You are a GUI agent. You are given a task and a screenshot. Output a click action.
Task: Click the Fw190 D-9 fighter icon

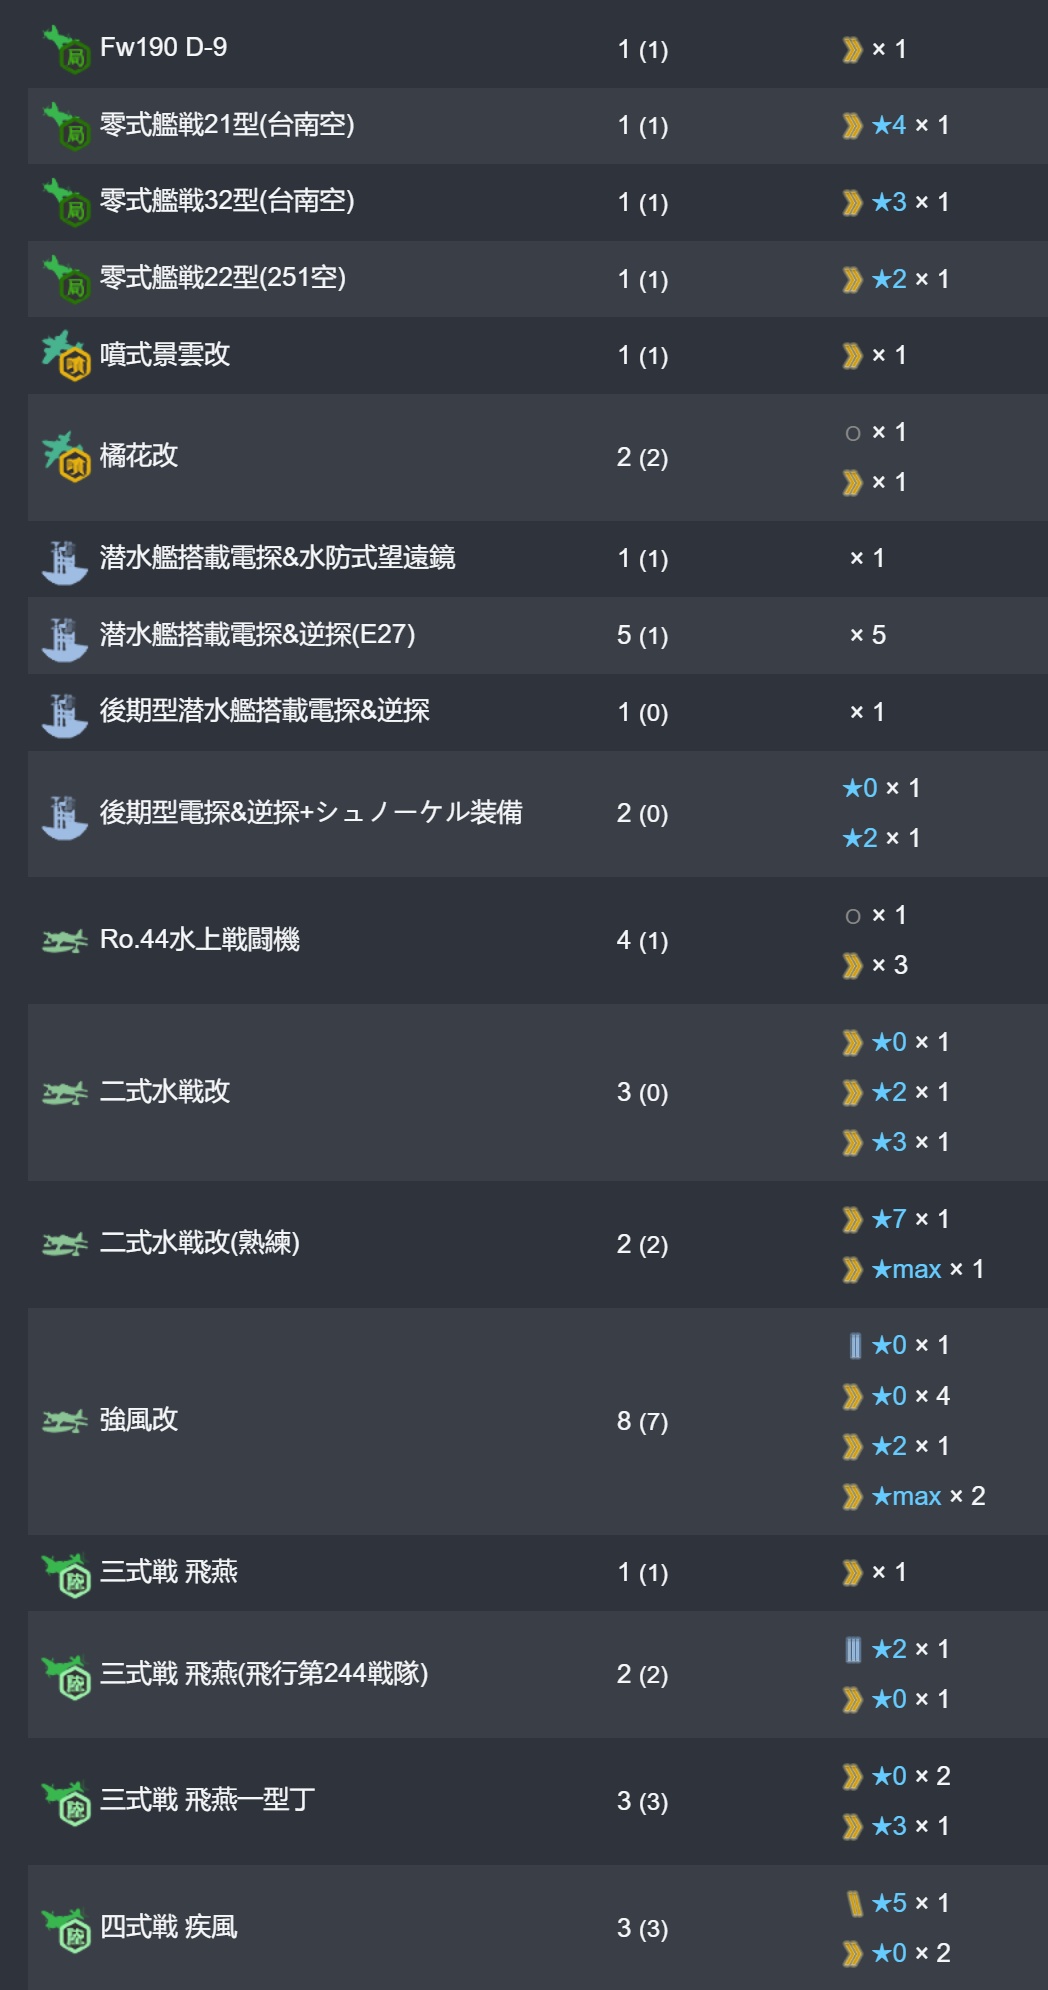[x=67, y=49]
